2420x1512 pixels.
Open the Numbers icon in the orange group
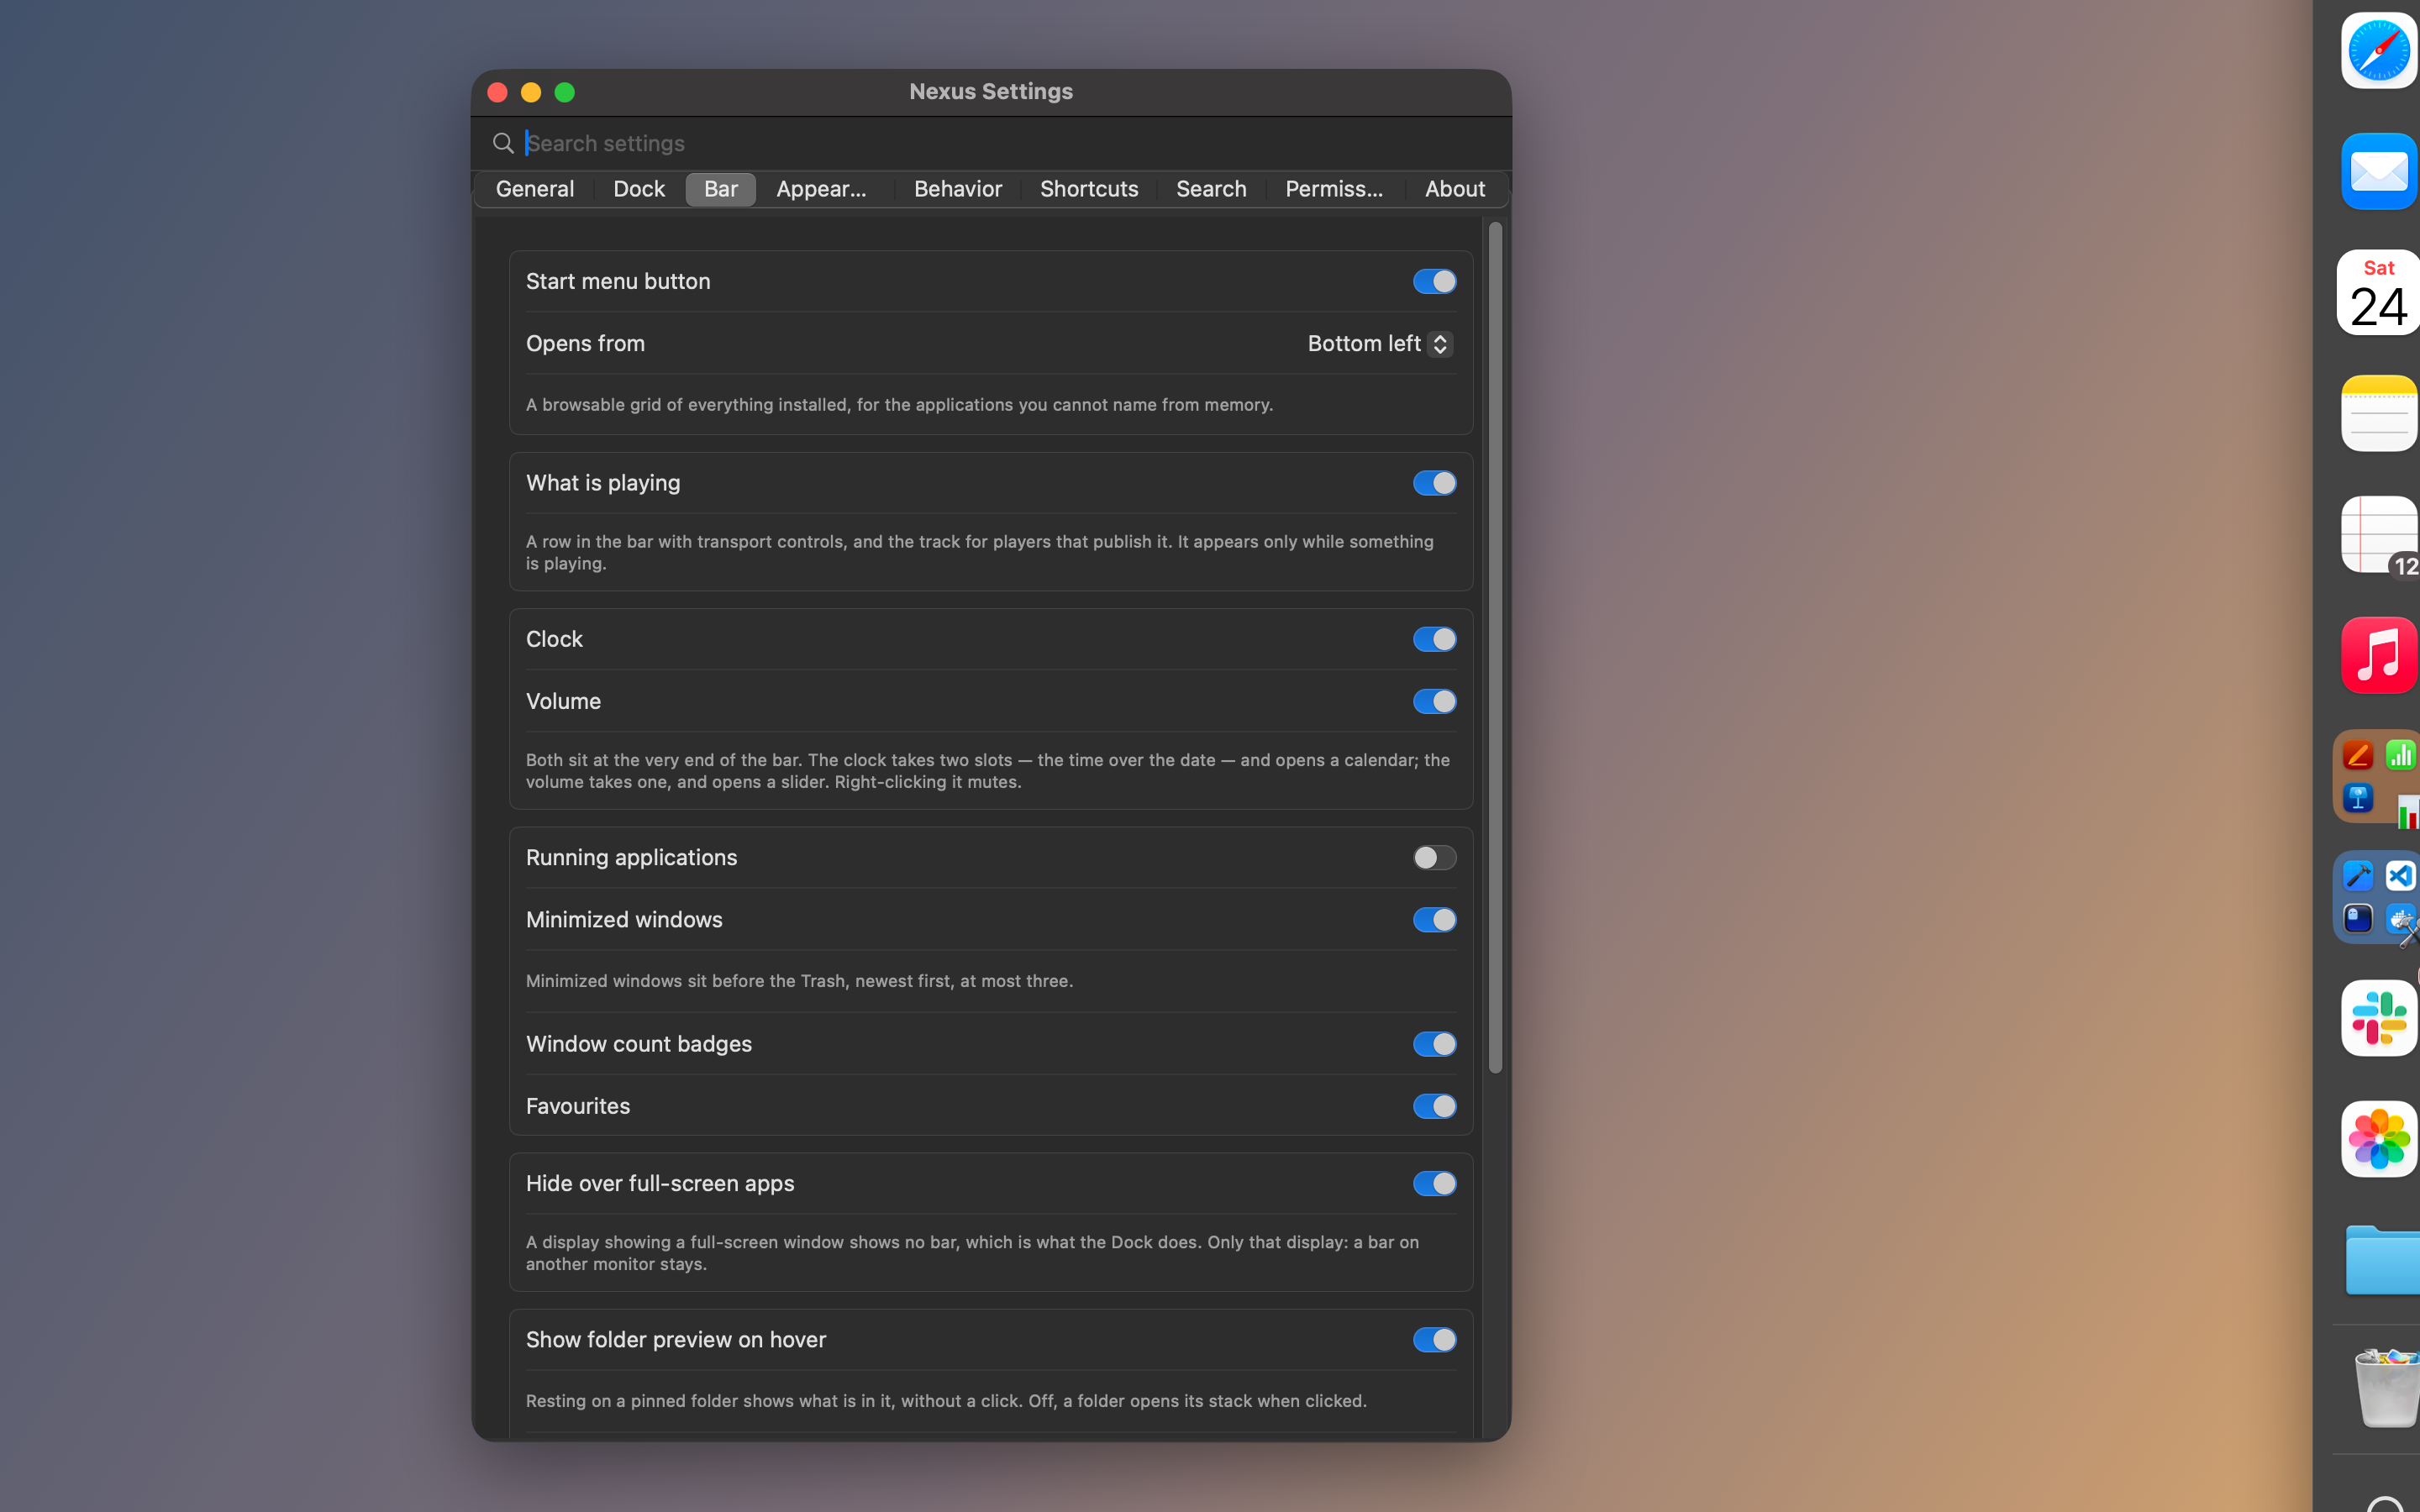click(2401, 755)
